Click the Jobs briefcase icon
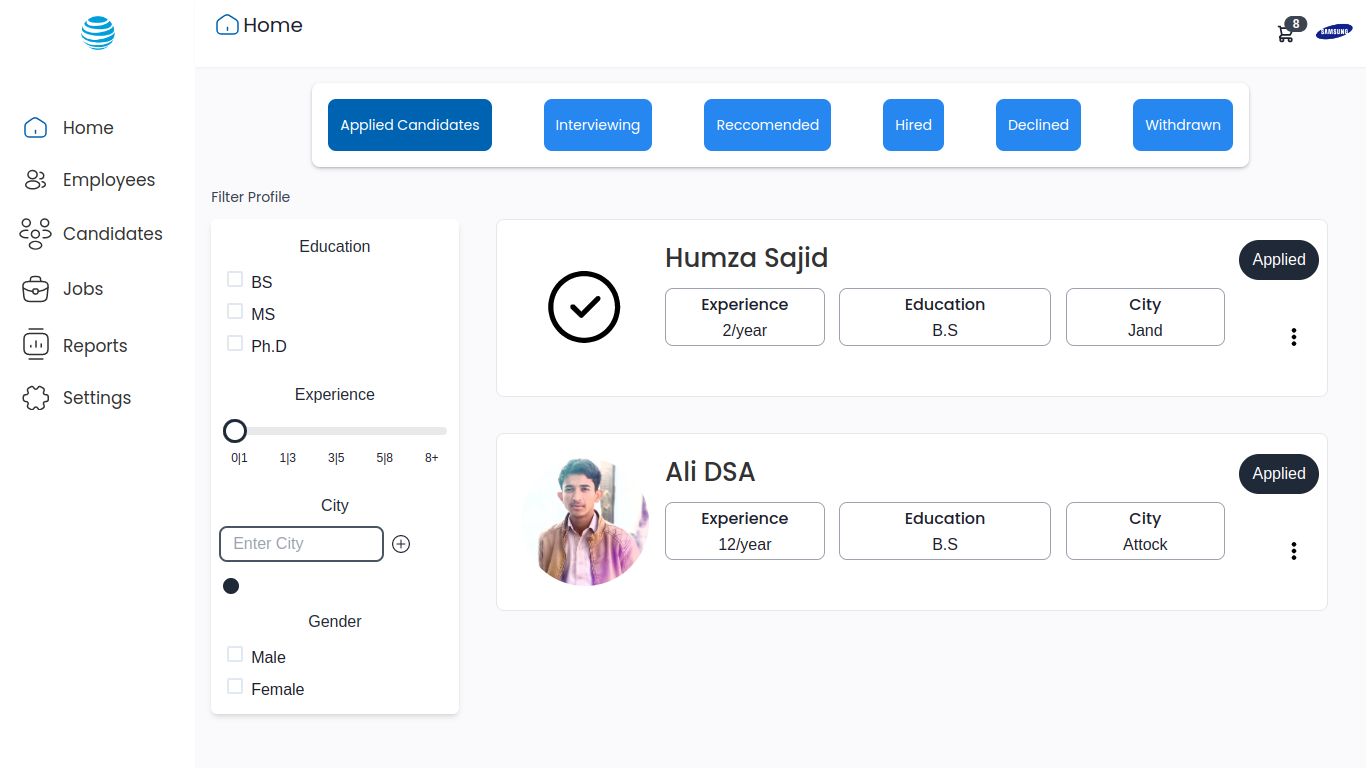Screen dimensions: 1366x768 [35, 289]
